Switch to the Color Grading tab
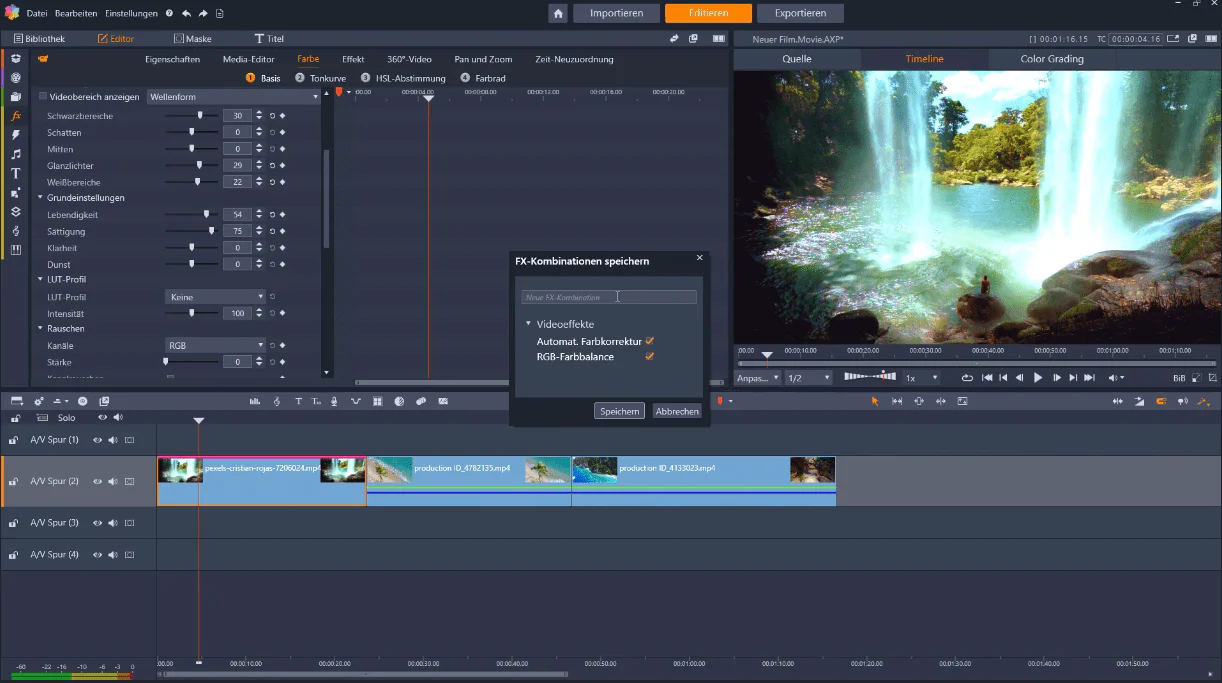Image resolution: width=1222 pixels, height=683 pixels. coord(1051,59)
